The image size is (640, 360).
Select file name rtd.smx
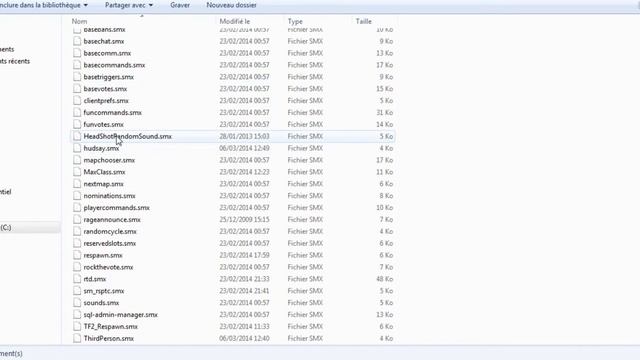(x=95, y=279)
